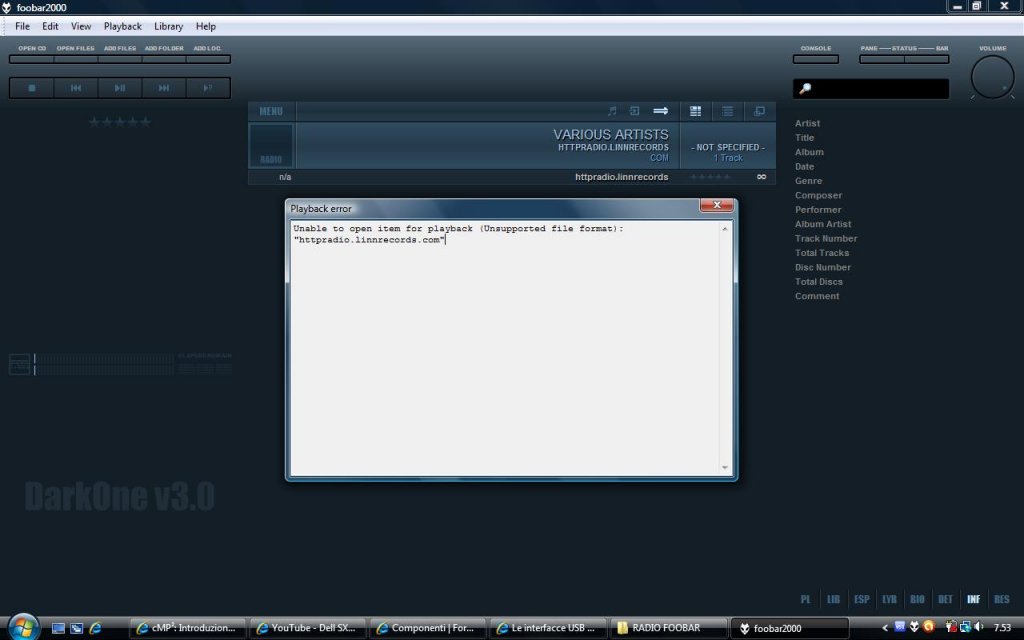Click the music note icon in playlist header

point(612,111)
